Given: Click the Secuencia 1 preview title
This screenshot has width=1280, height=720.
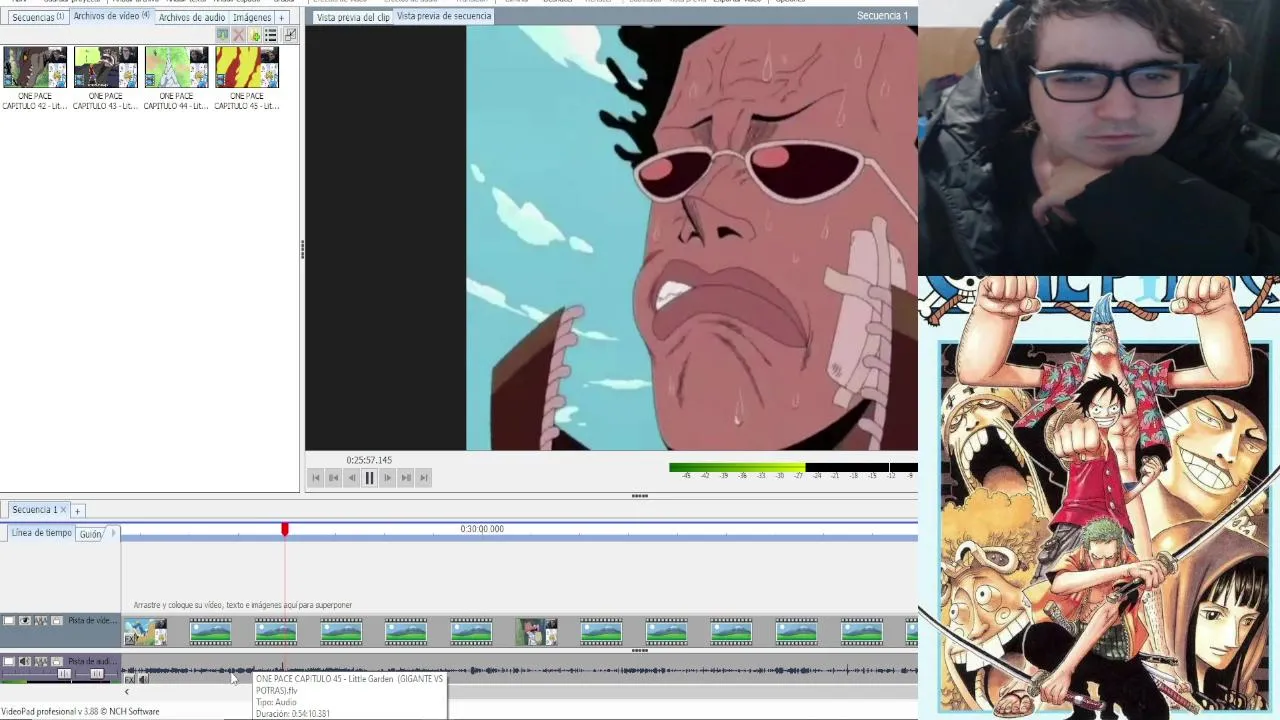Looking at the screenshot, I should [x=882, y=16].
